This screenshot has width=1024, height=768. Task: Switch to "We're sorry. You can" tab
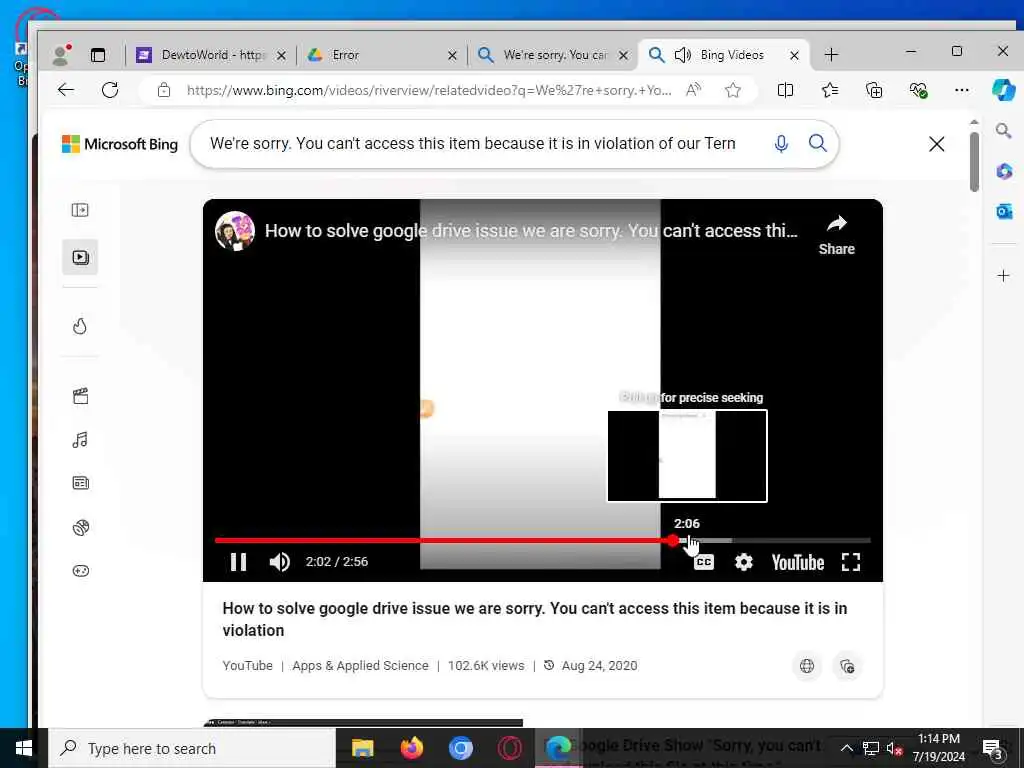[x=552, y=55]
